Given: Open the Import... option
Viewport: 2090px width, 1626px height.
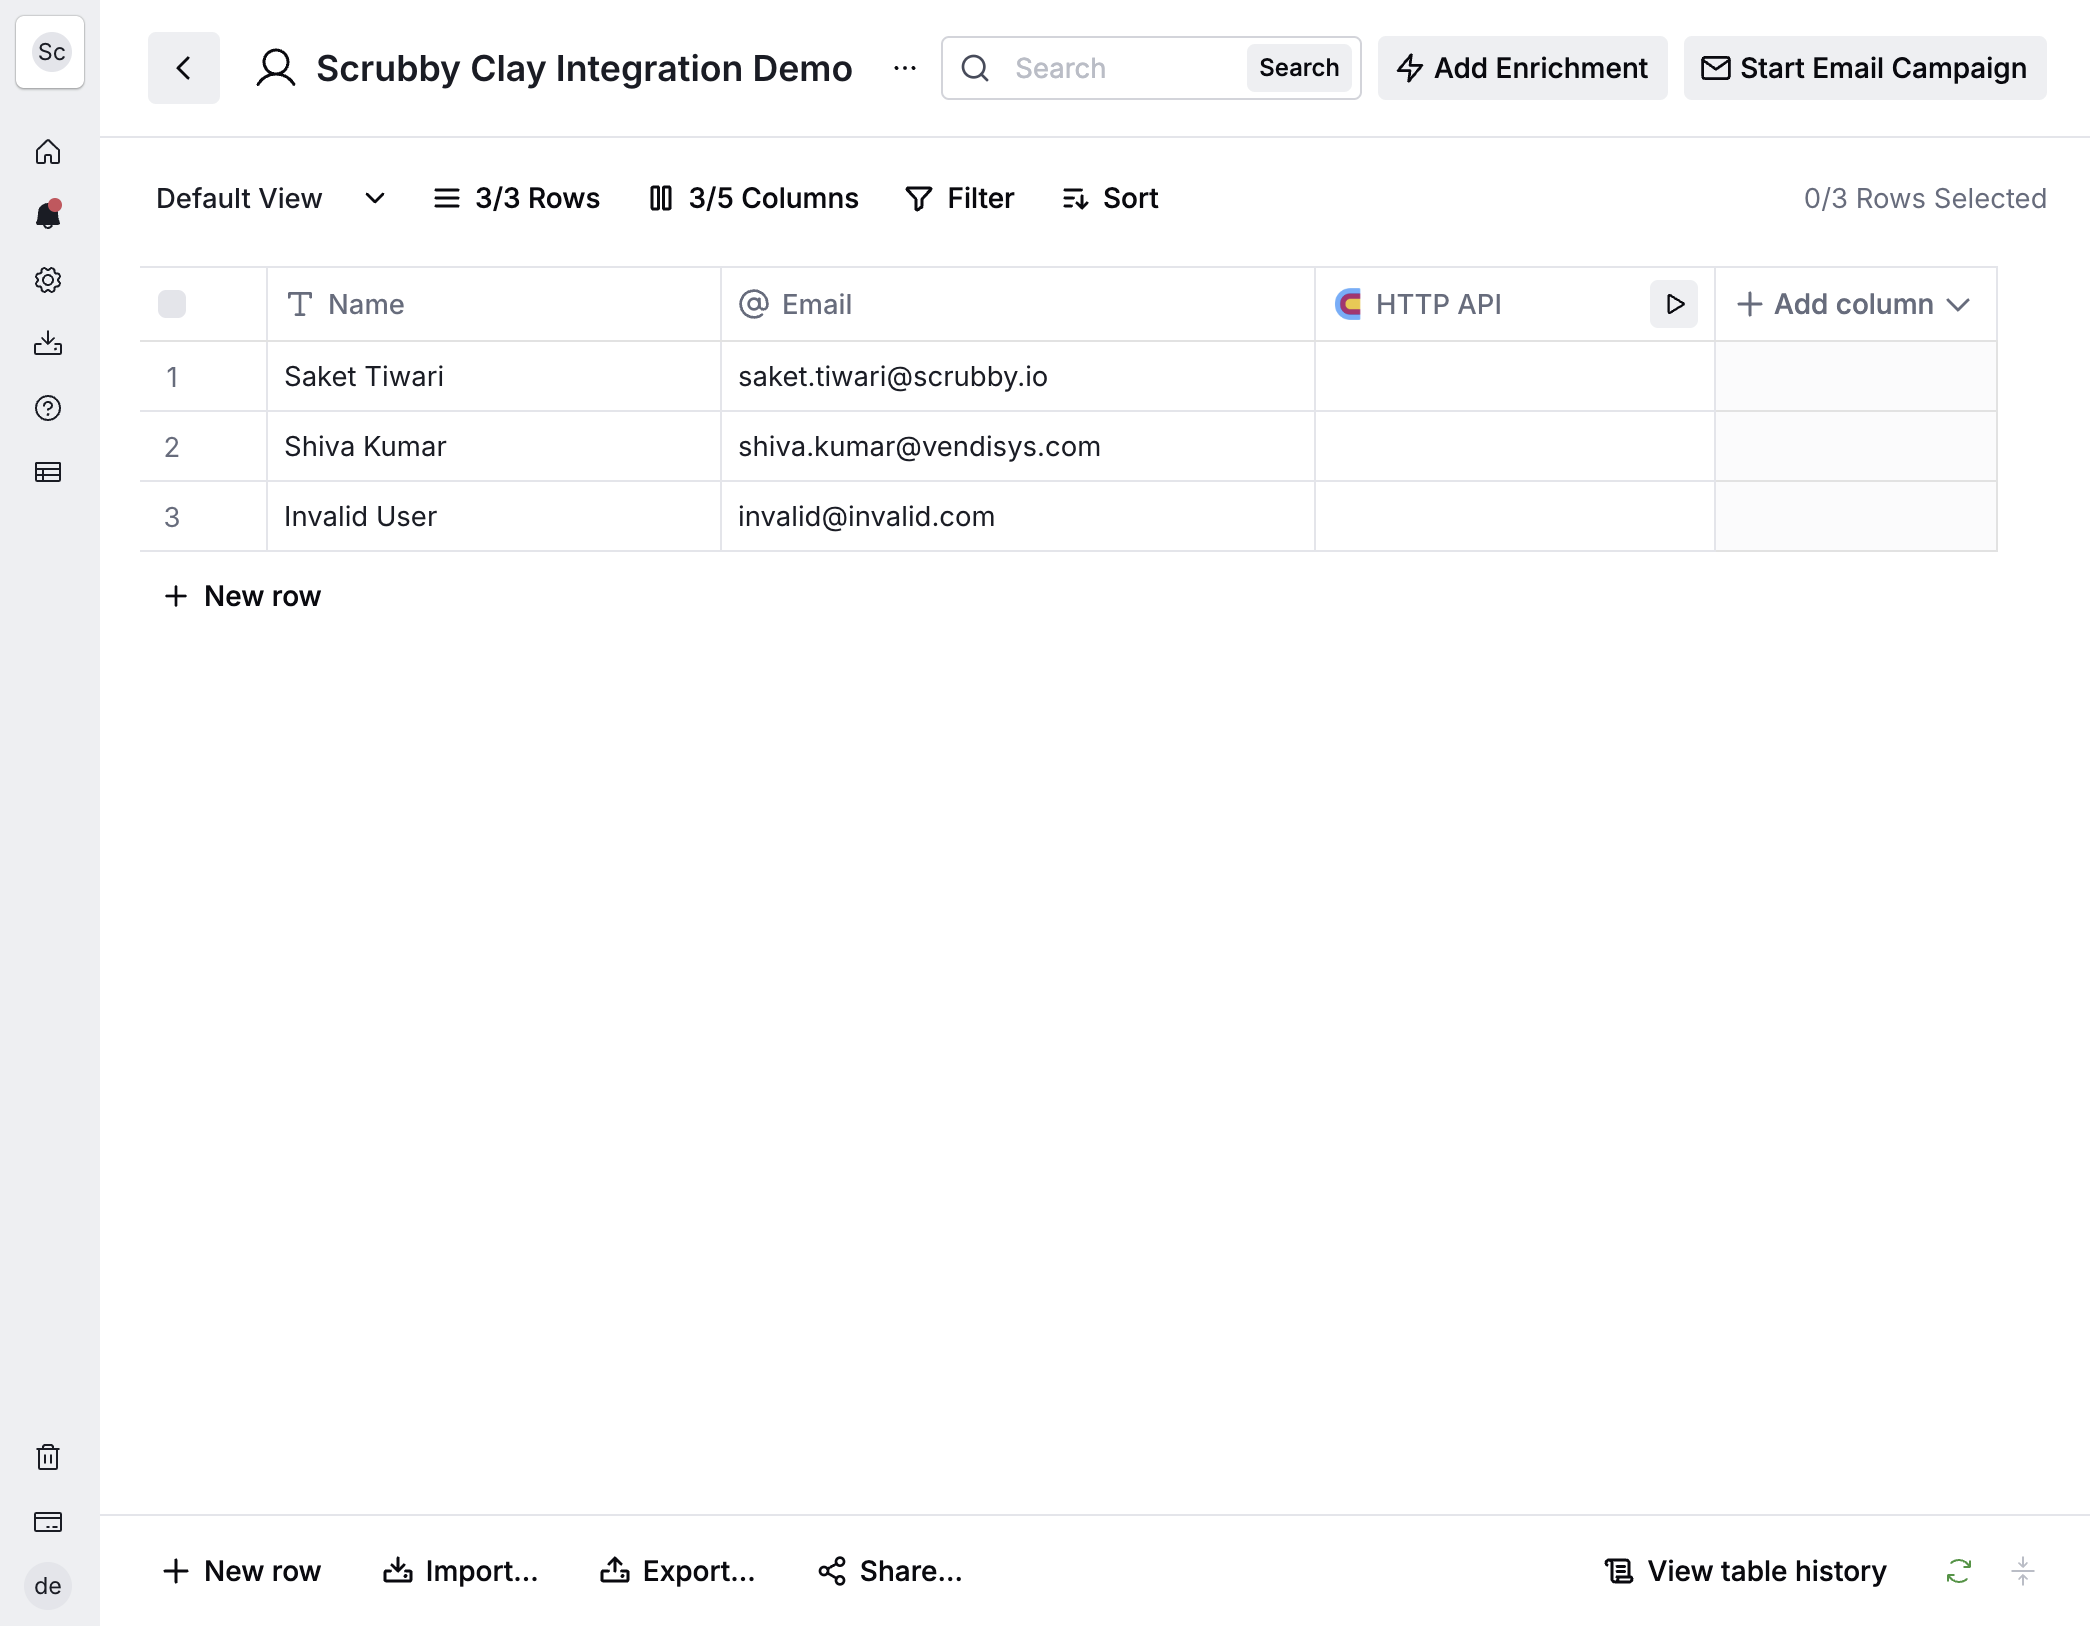Looking at the screenshot, I should coord(461,1571).
